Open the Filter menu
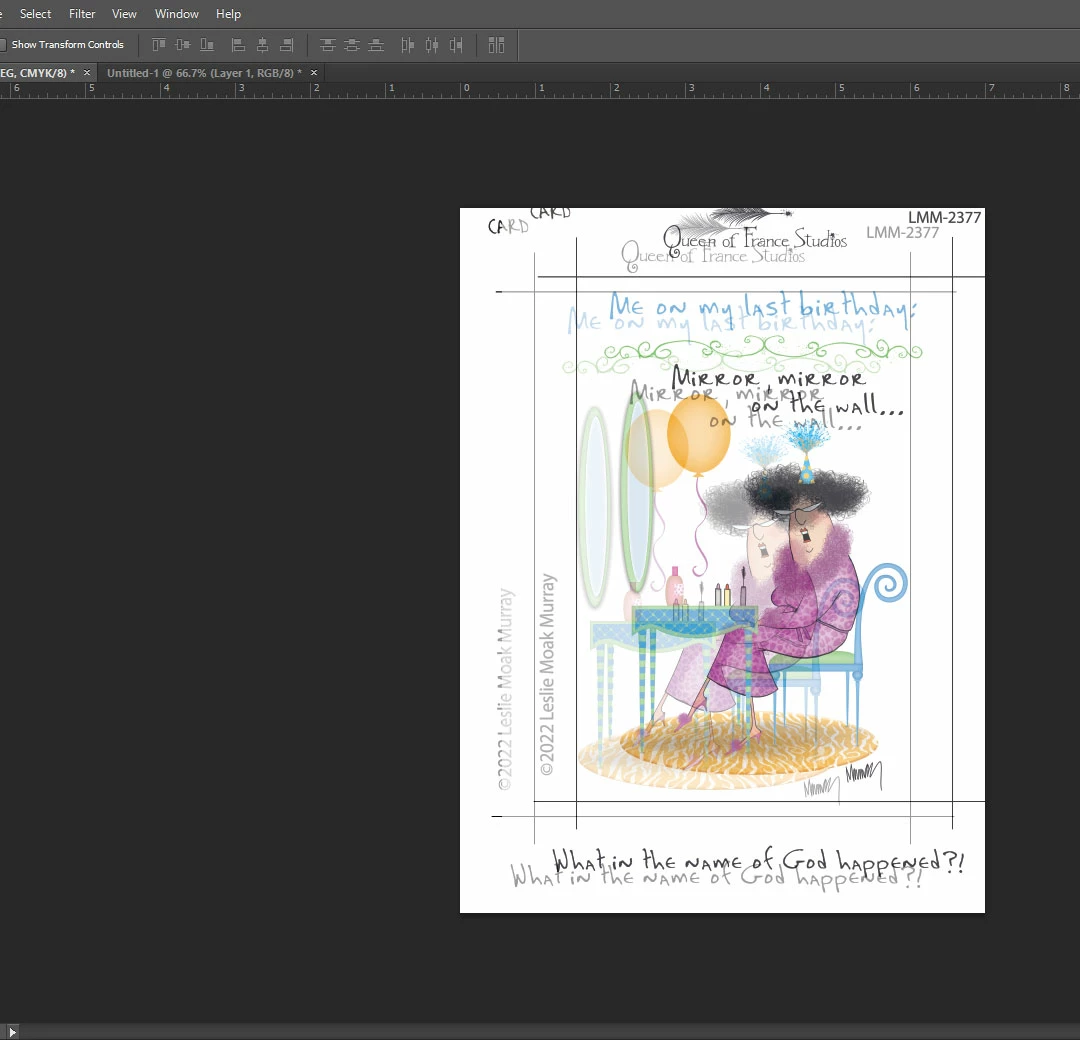The height and width of the screenshot is (1040, 1080). 82,14
